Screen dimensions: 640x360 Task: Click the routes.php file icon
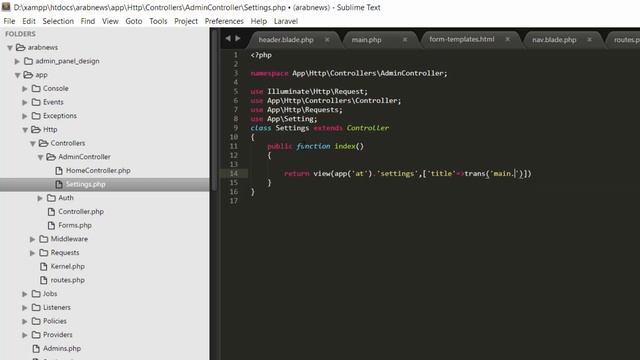44,280
